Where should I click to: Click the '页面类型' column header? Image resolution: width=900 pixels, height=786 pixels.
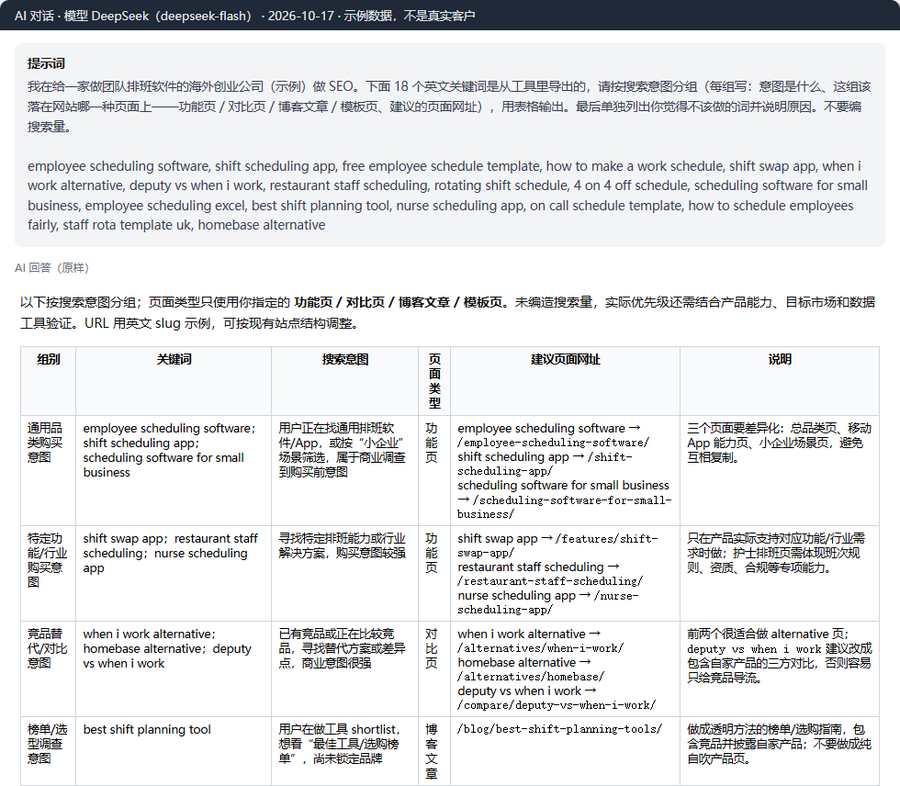(435, 381)
